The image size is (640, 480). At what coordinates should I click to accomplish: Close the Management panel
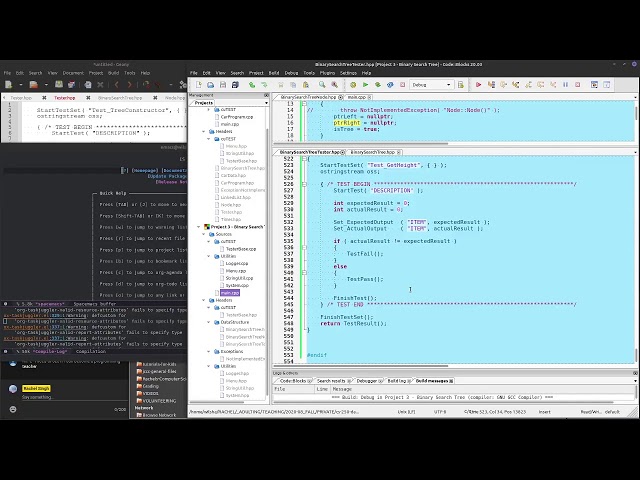(x=266, y=95)
